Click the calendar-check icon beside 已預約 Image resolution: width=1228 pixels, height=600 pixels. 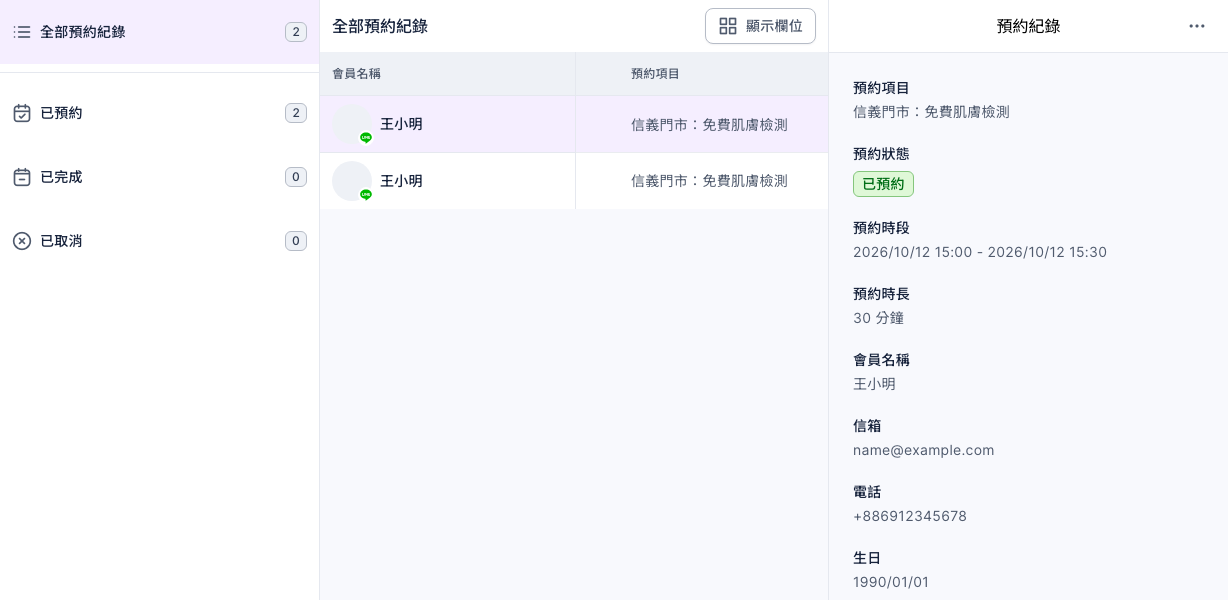tap(22, 113)
